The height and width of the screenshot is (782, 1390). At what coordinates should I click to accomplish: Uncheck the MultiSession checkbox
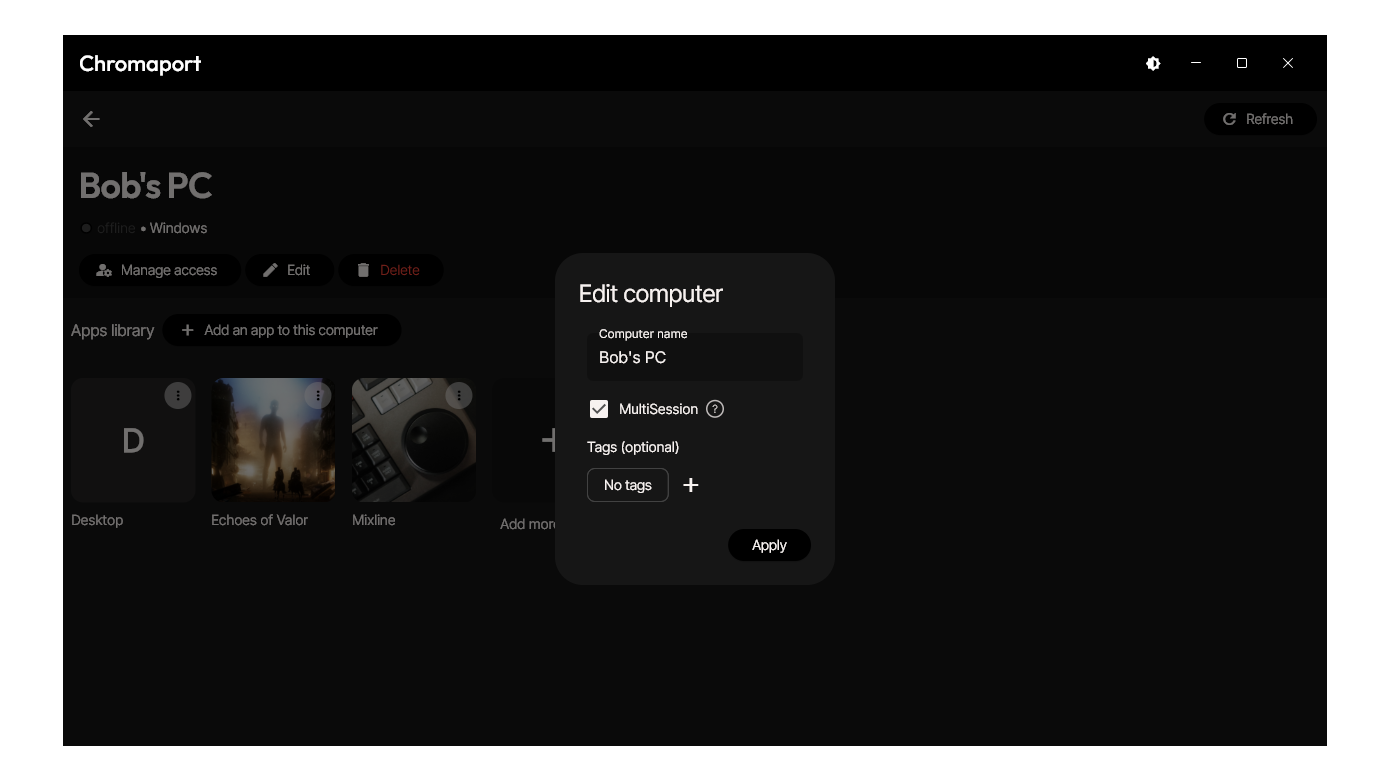click(599, 409)
